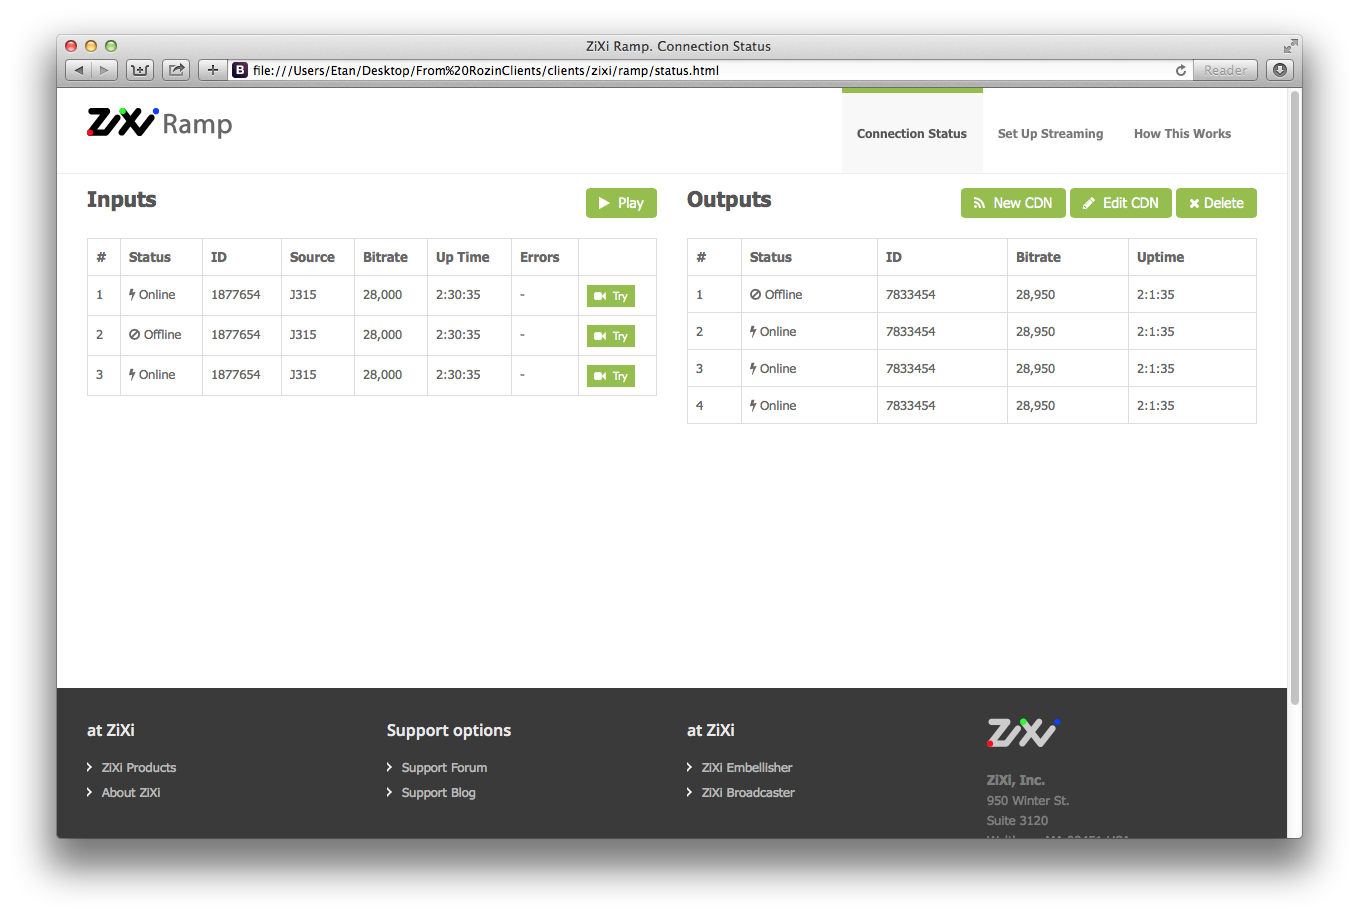The image size is (1359, 917).
Task: Click the page's vertical scrollbar
Action: point(1295,397)
